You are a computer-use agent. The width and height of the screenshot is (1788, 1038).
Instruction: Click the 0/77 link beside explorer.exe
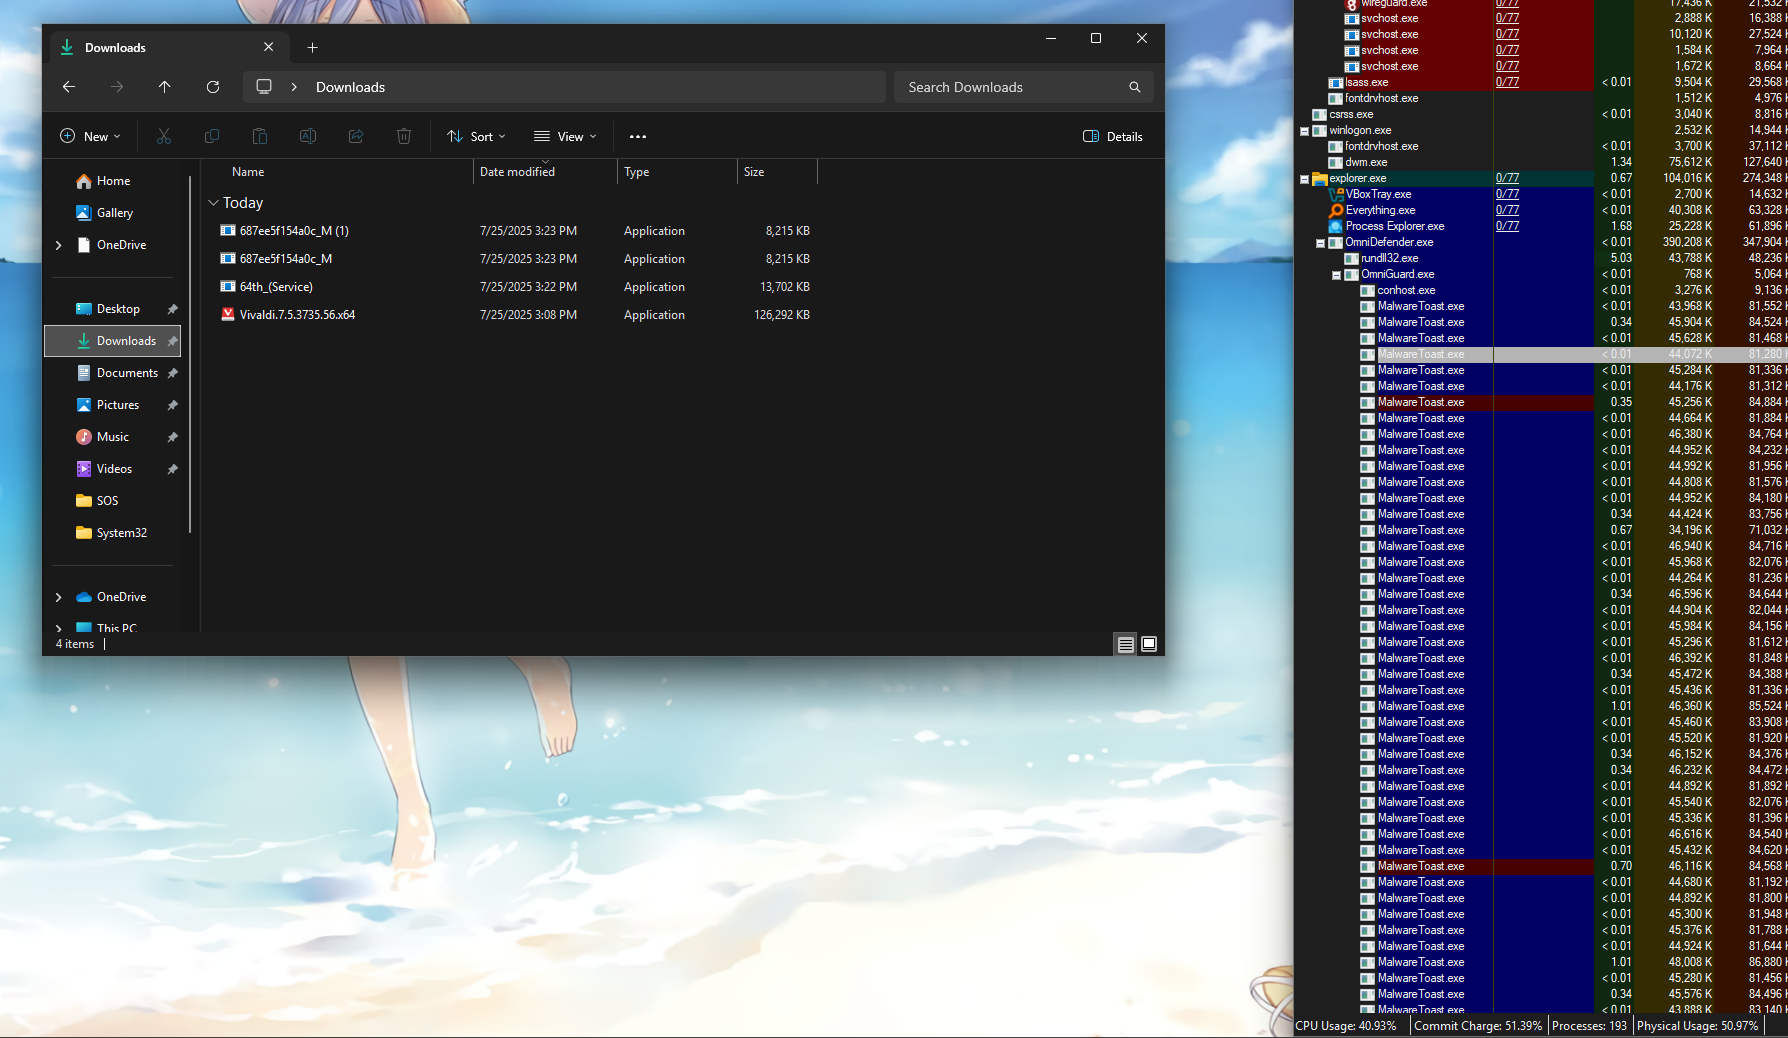tap(1507, 178)
